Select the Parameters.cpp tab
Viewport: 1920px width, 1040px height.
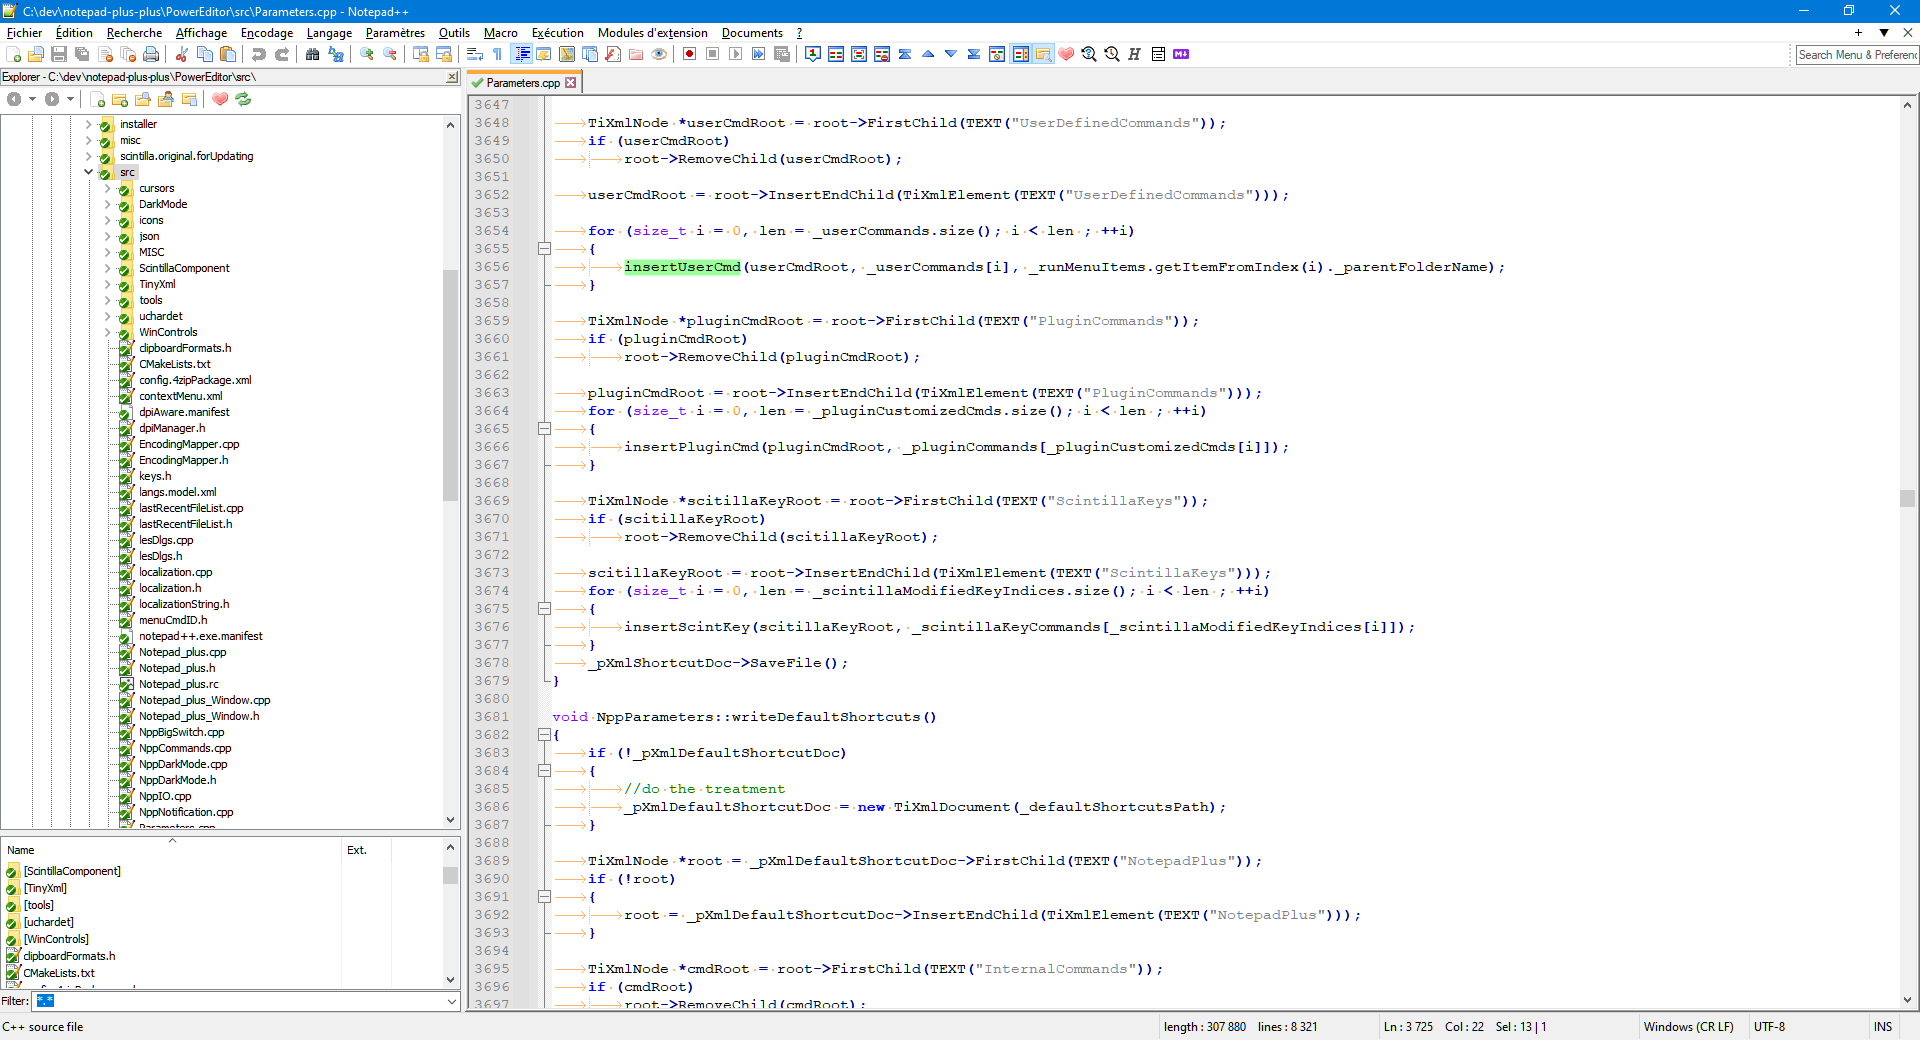coord(523,83)
